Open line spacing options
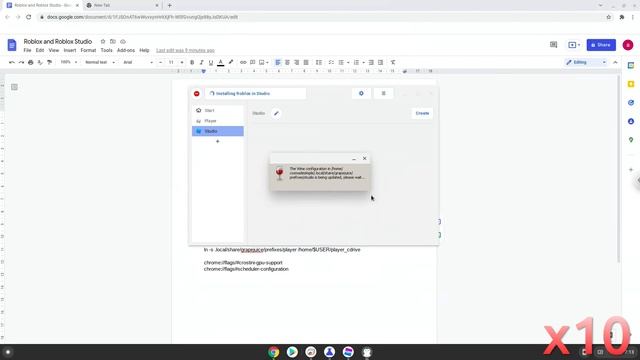The image size is (640, 360). 319,62
